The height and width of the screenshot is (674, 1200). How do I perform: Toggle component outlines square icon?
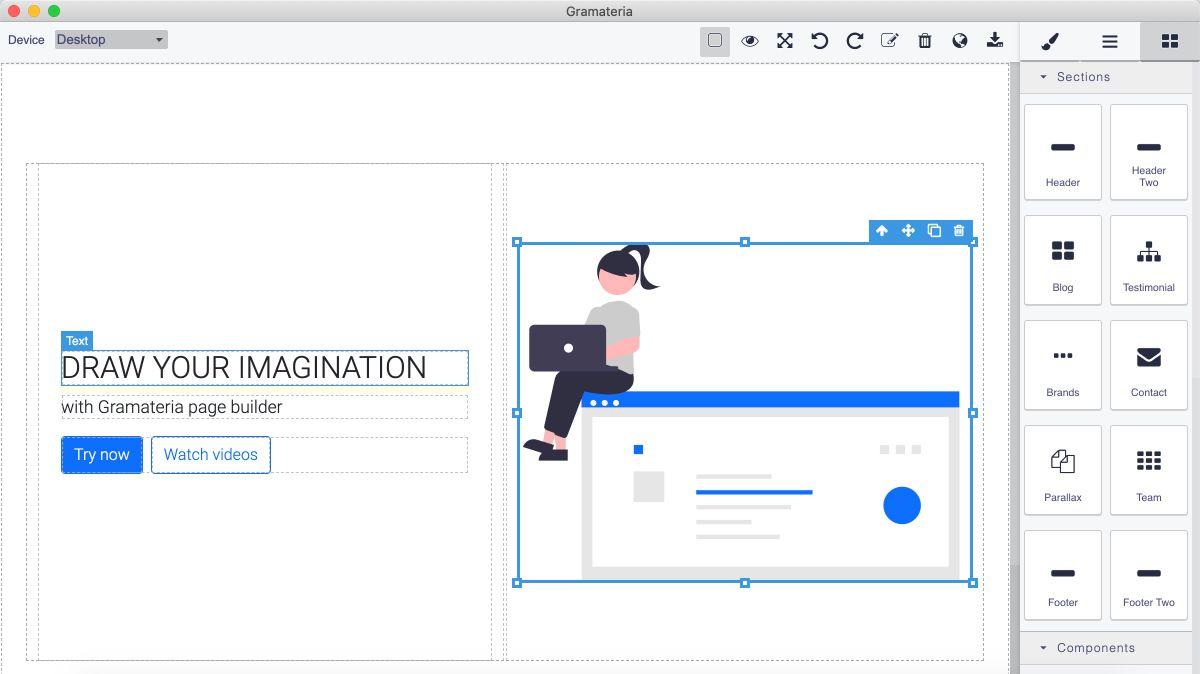715,40
